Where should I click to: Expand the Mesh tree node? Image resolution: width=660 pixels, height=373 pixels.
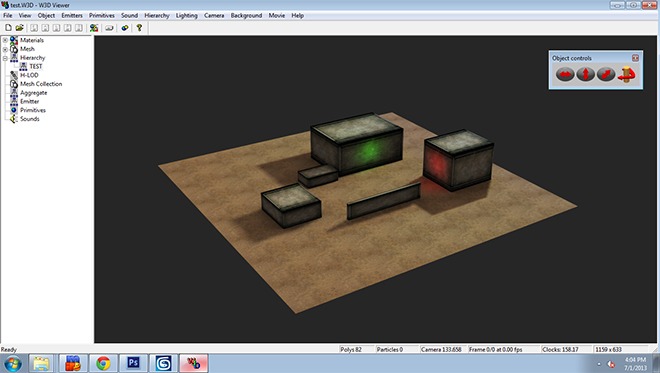click(5, 49)
